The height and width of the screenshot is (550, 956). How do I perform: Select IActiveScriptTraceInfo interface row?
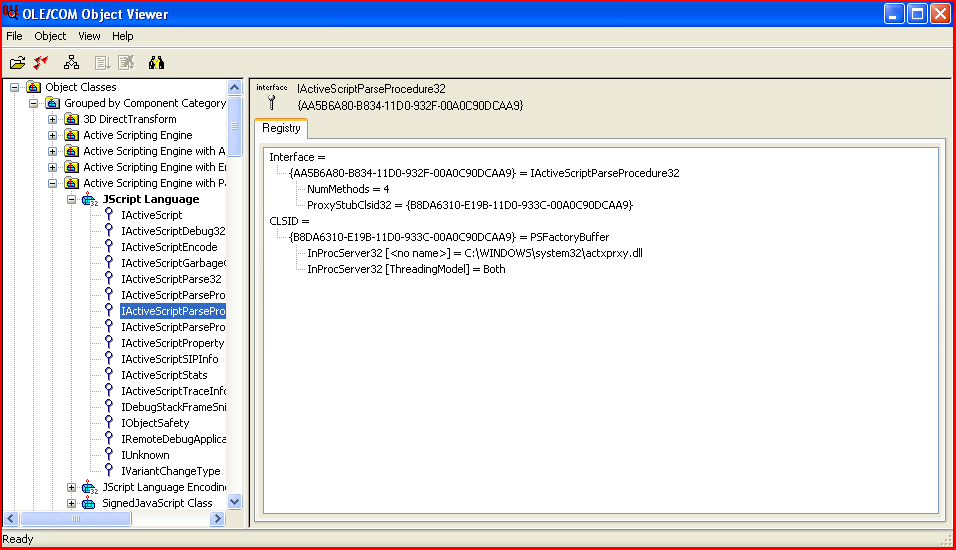pyautogui.click(x=173, y=391)
